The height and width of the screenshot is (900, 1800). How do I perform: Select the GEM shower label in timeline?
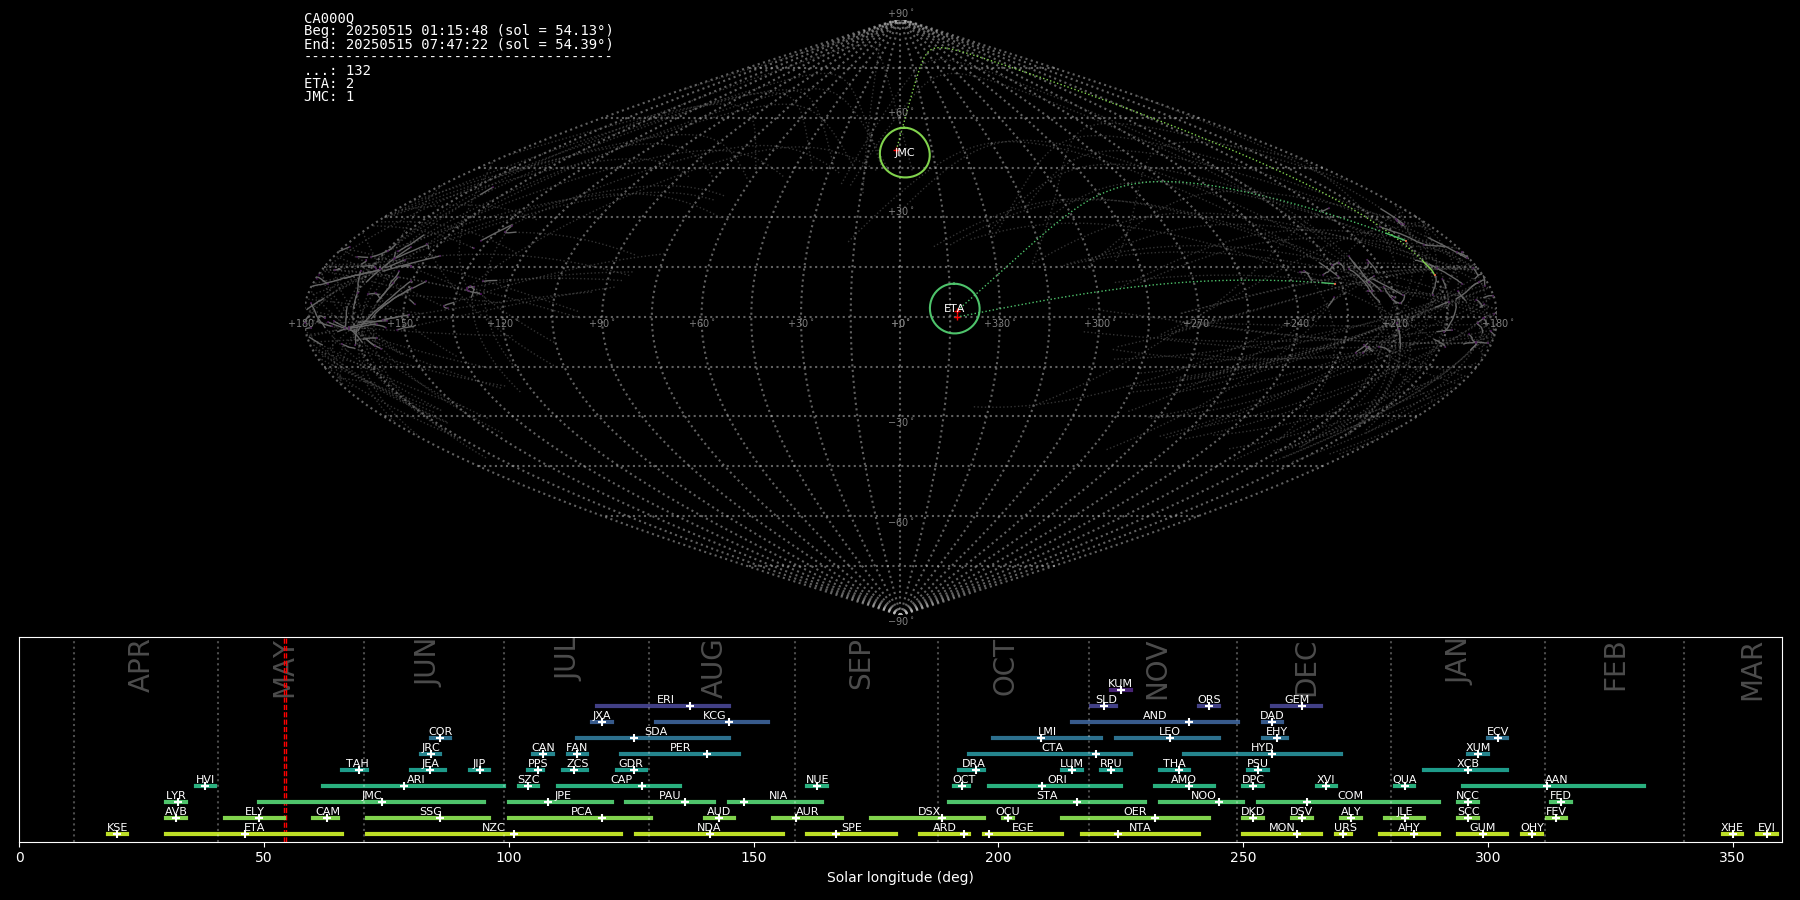pyautogui.click(x=1297, y=700)
